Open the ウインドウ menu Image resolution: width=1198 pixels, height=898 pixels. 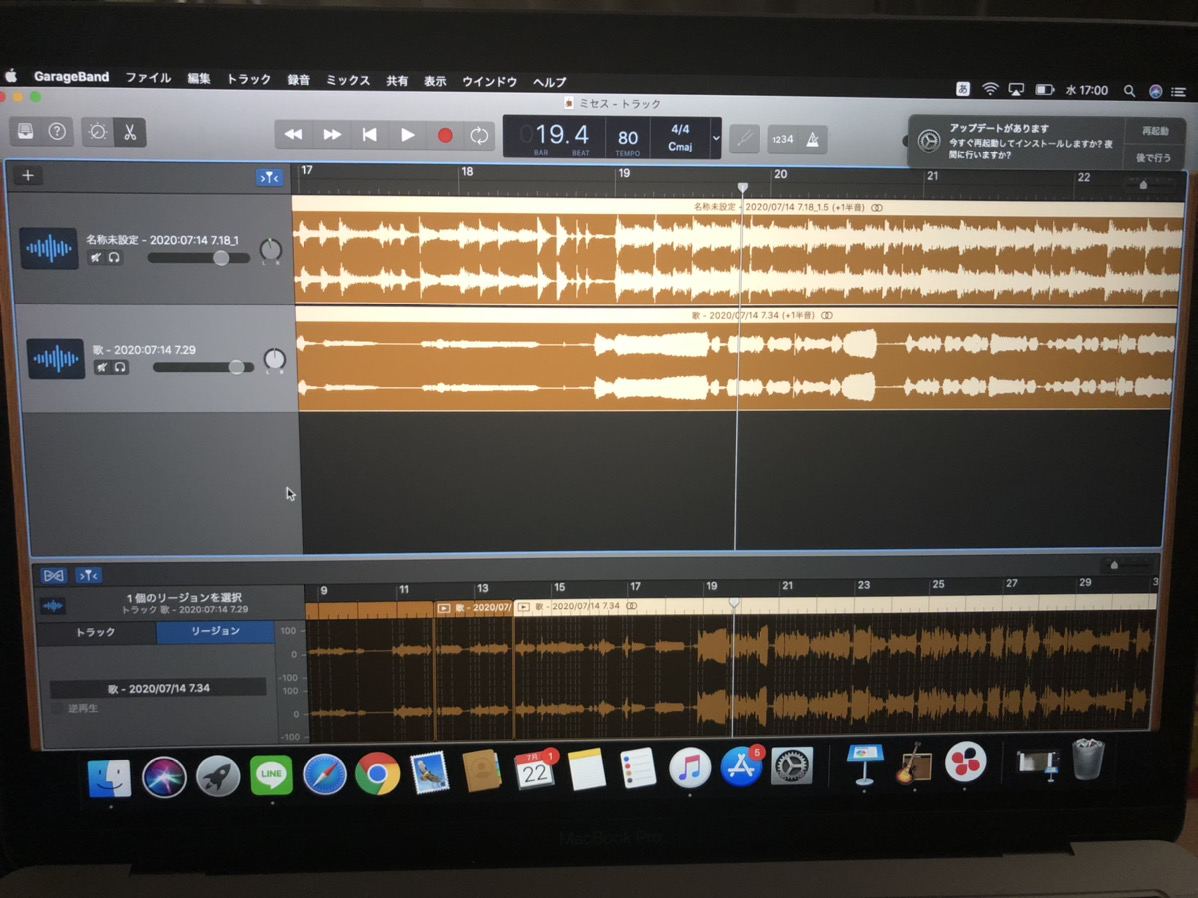click(489, 82)
